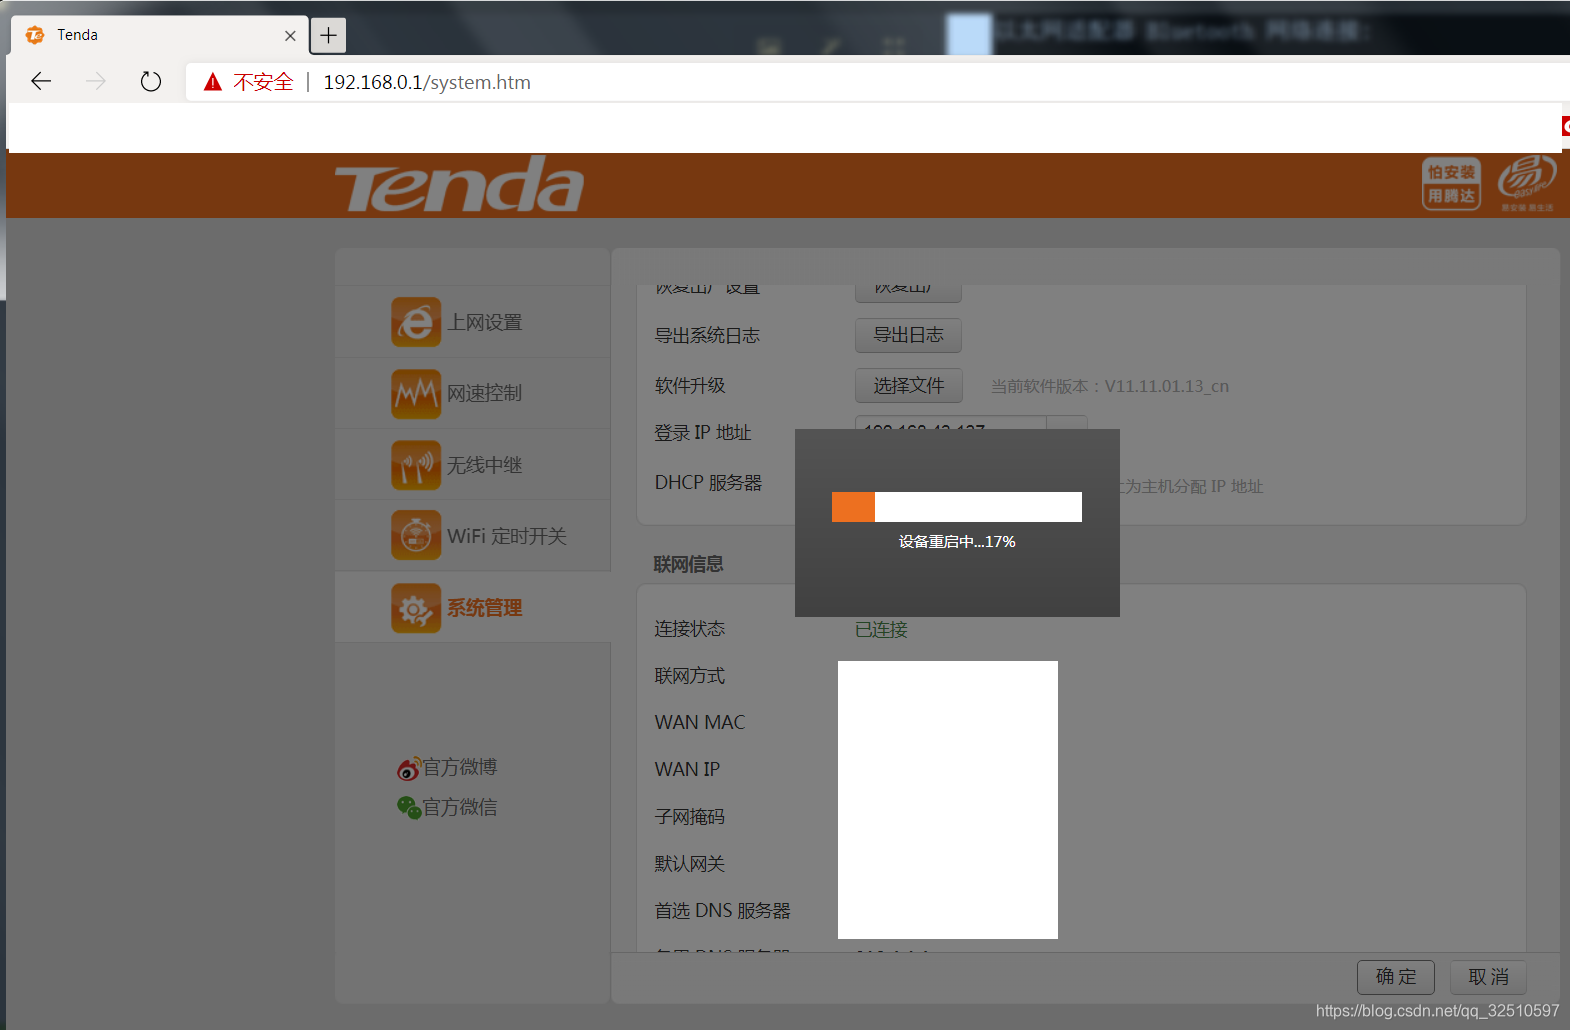This screenshot has height=1030, width=1570.
Task: Reload the page with refresh icon
Action: pos(151,81)
